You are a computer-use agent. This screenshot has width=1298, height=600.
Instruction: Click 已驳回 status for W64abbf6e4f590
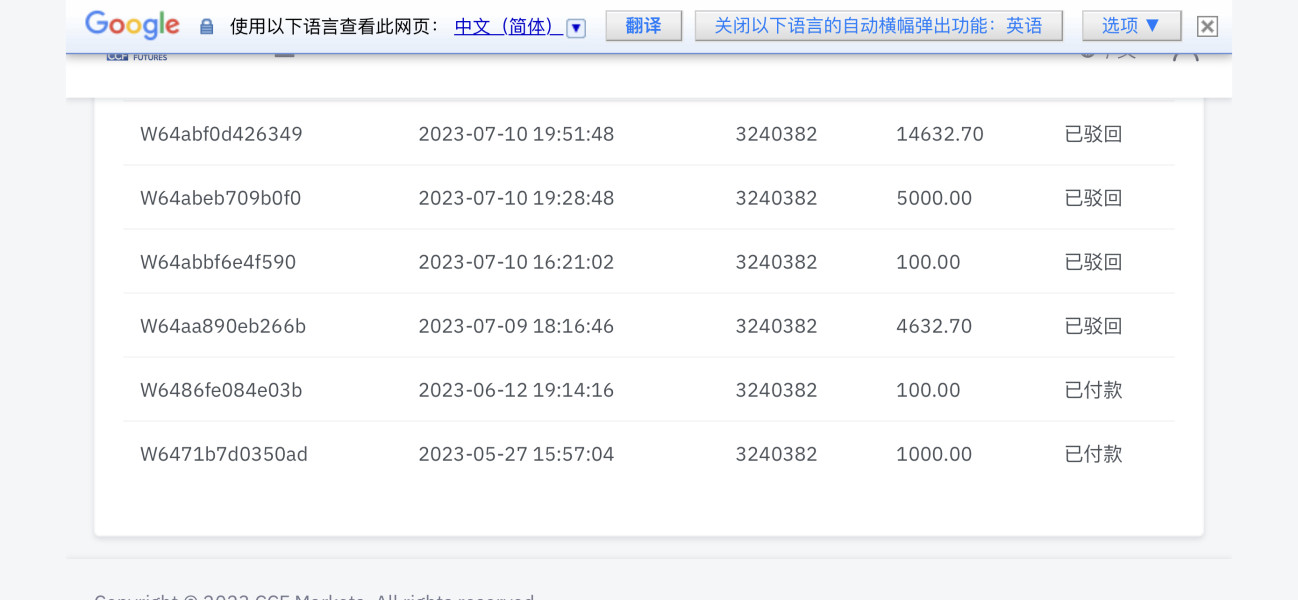pos(1093,262)
